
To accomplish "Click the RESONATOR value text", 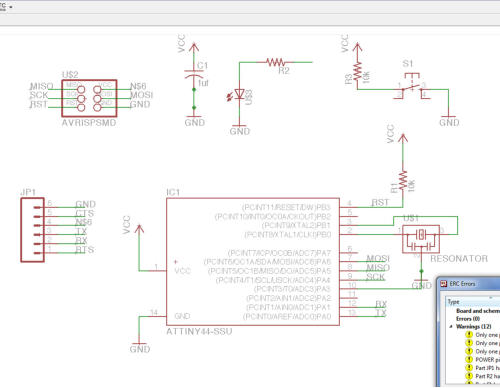I will pyautogui.click(x=459, y=259).
